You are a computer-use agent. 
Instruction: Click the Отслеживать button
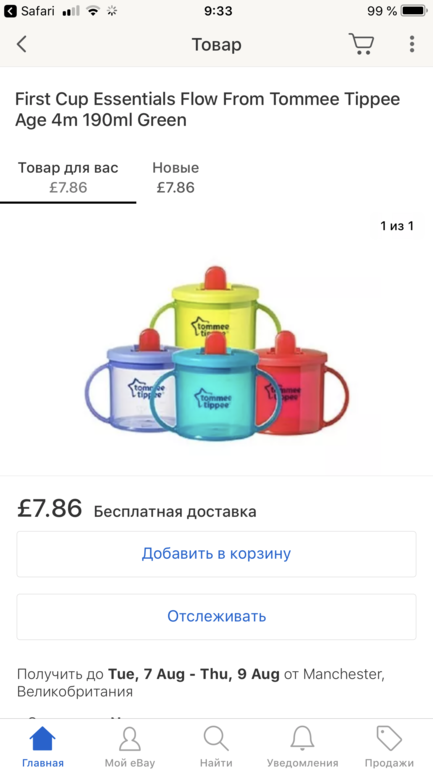point(216,616)
